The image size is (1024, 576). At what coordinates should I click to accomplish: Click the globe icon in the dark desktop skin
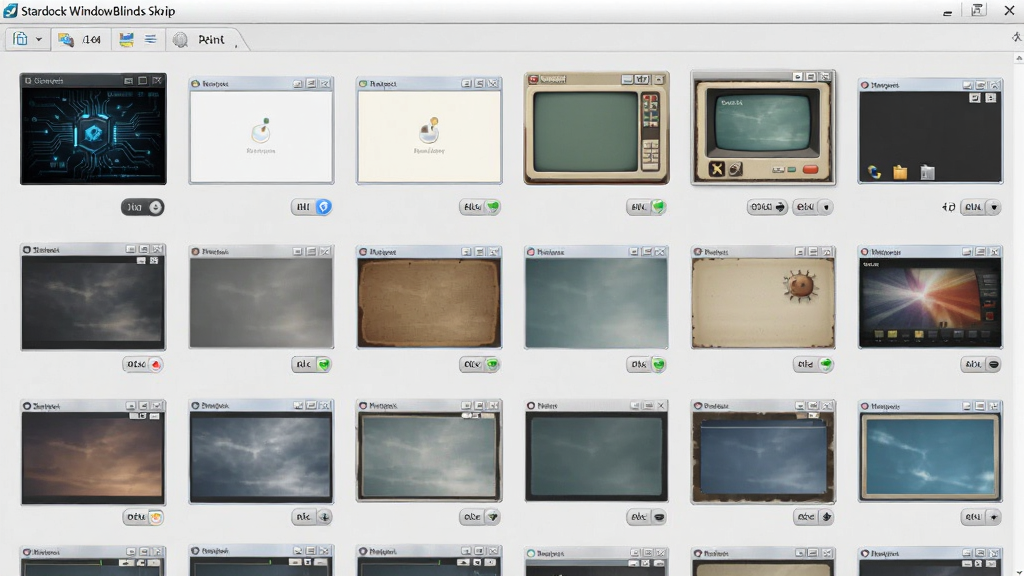click(874, 172)
